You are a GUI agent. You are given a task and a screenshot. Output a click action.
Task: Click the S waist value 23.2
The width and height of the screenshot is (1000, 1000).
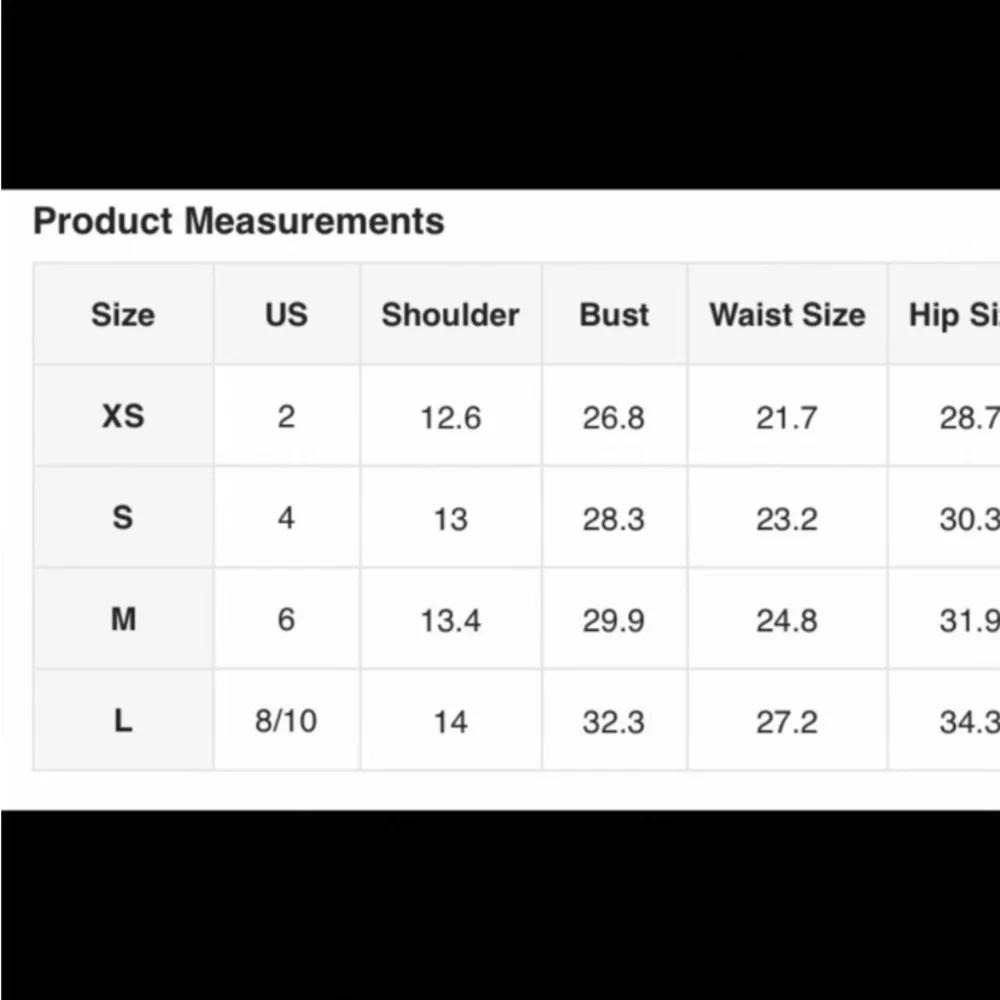point(787,519)
